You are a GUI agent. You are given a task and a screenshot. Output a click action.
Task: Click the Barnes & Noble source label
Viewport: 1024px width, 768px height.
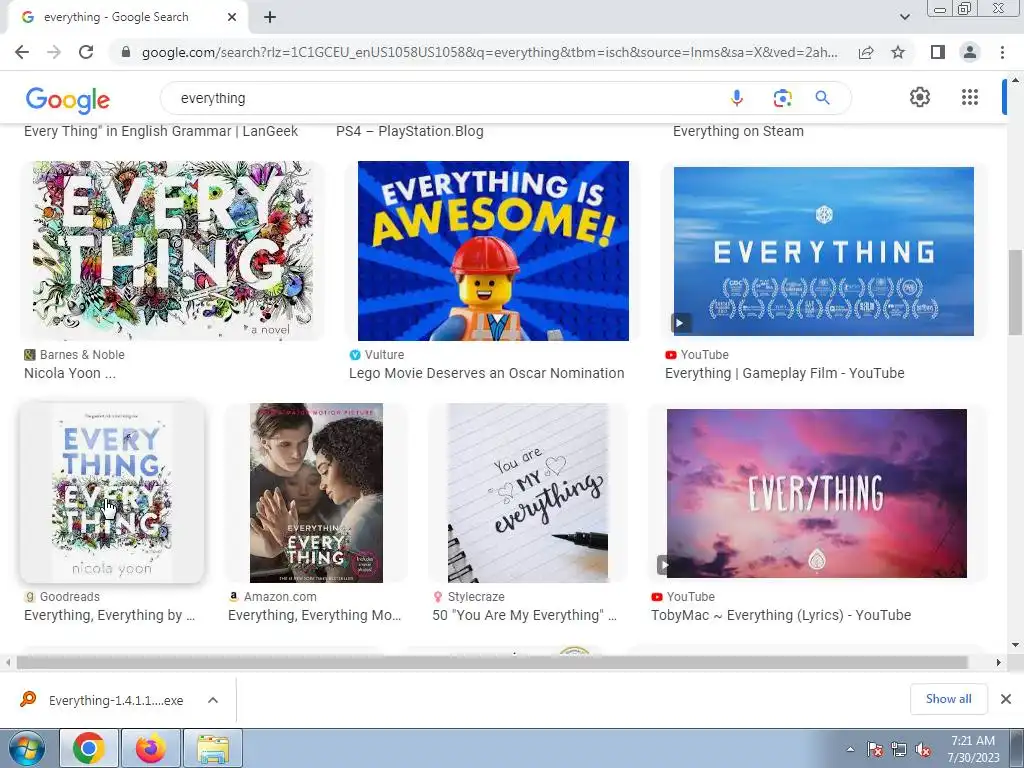click(82, 355)
